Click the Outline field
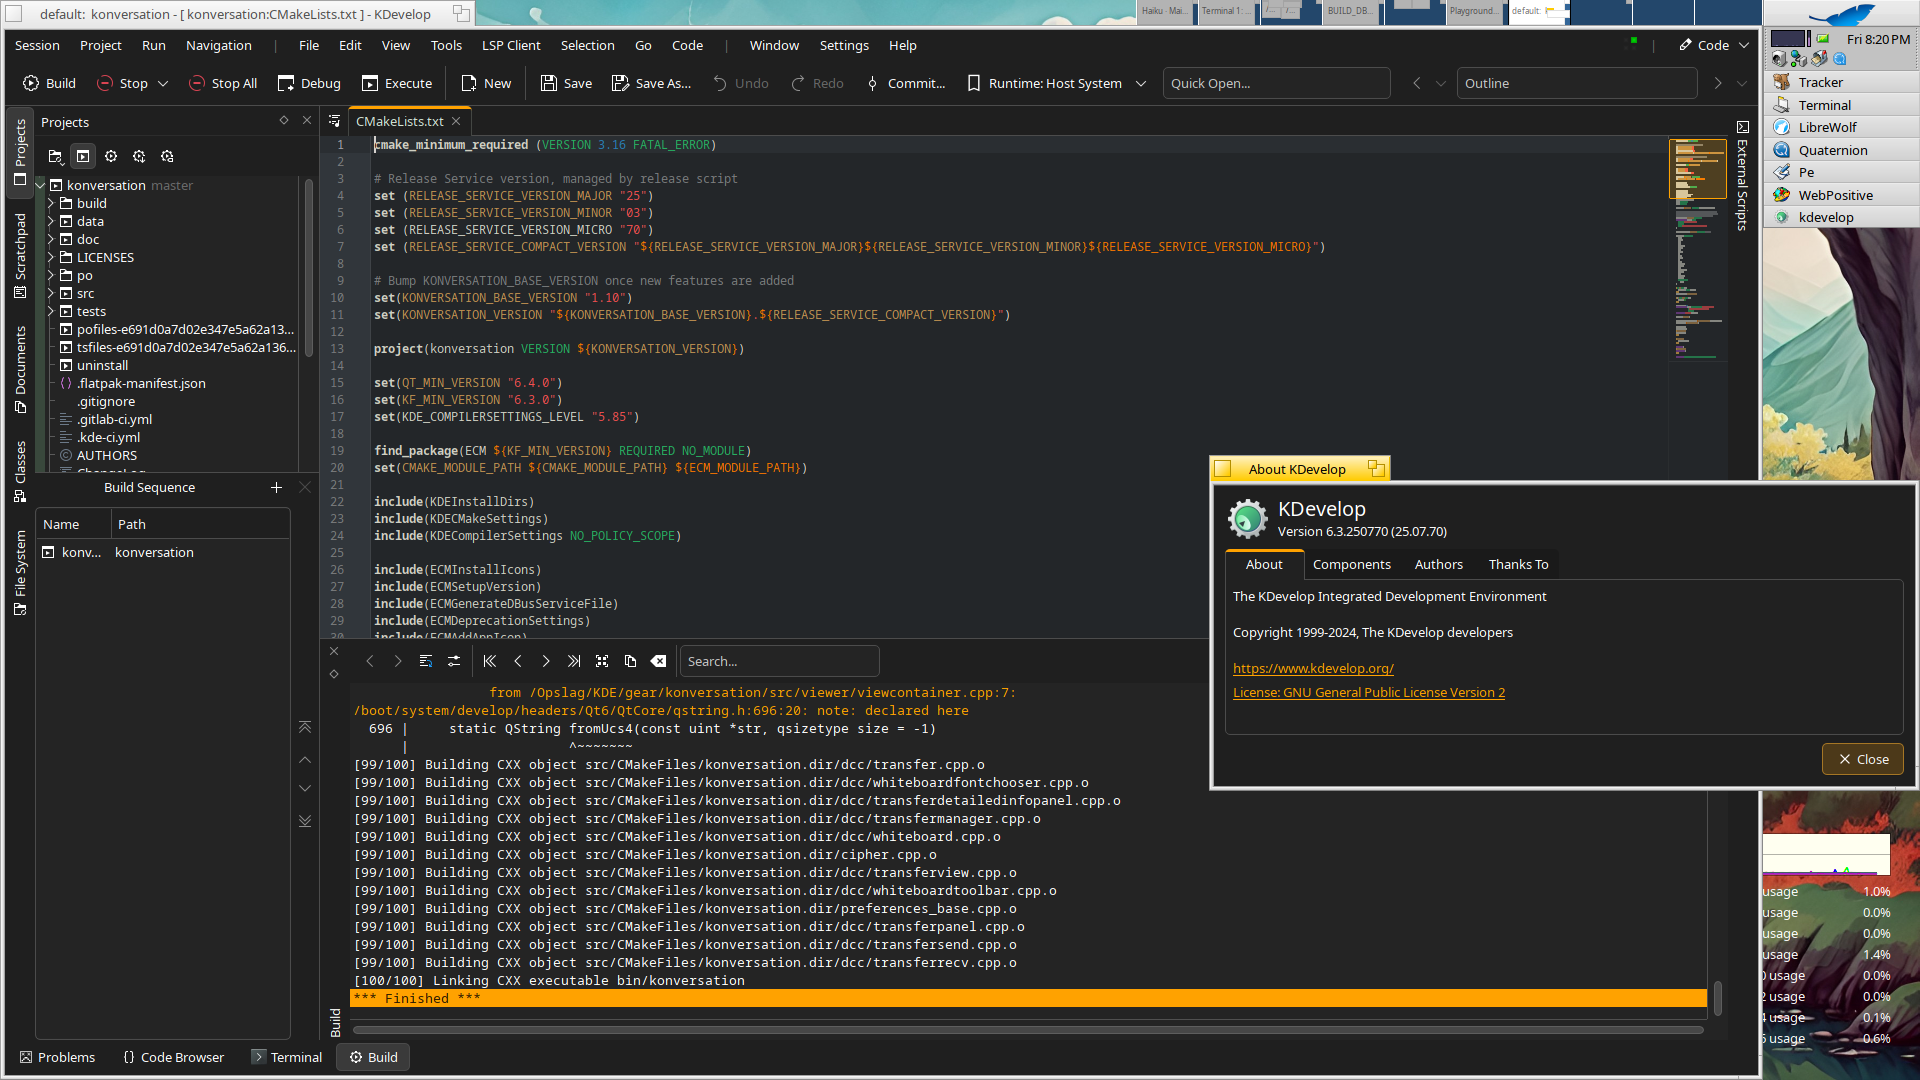1920x1080 pixels. coord(1577,83)
